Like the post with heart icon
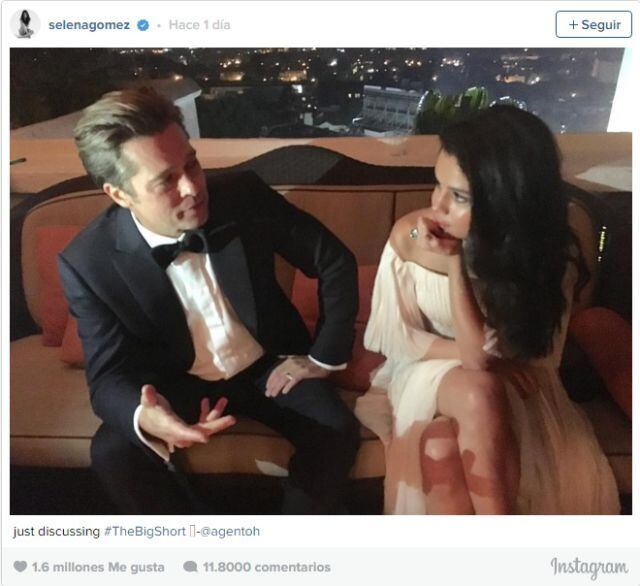The width and height of the screenshot is (640, 586). 20,566
